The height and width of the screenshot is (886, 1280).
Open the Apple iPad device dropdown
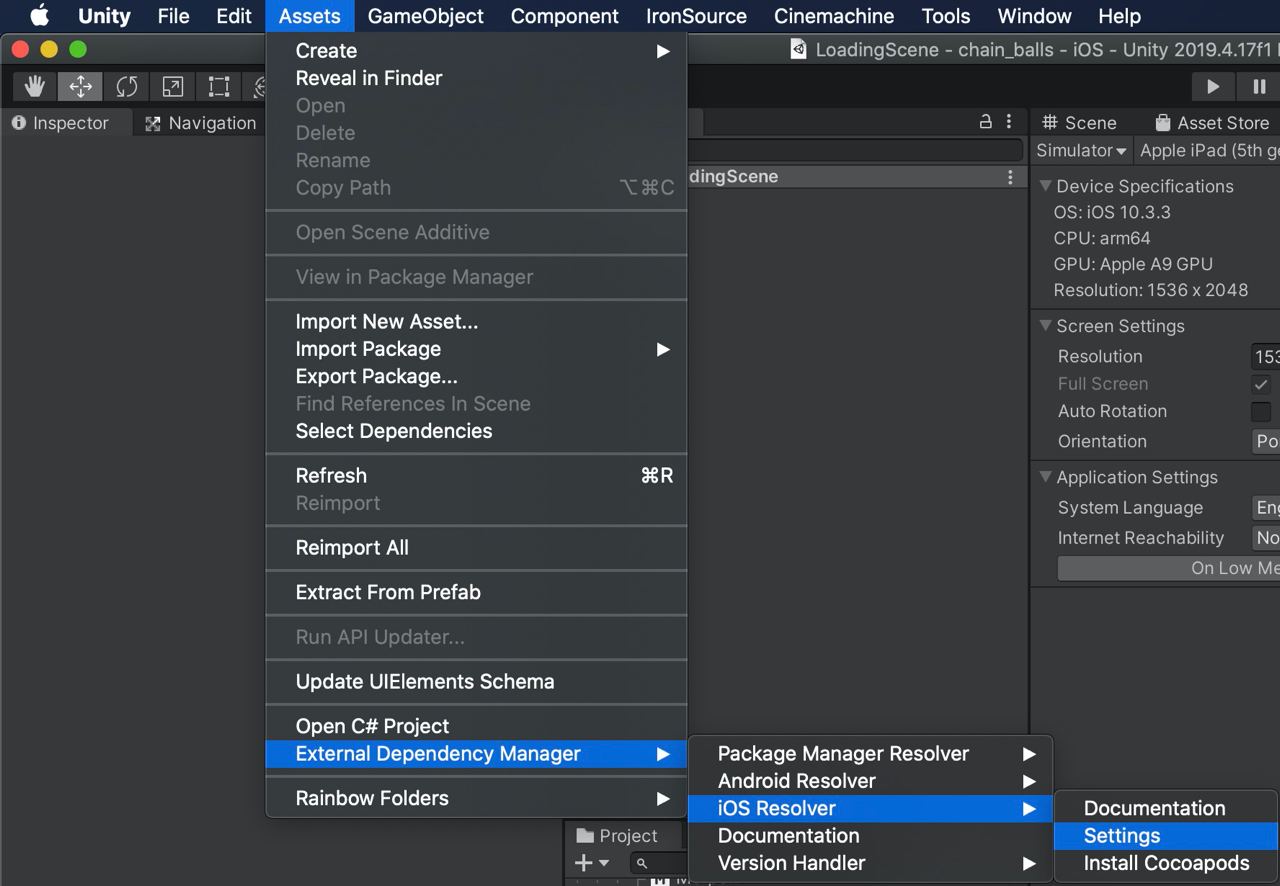[x=1208, y=151]
